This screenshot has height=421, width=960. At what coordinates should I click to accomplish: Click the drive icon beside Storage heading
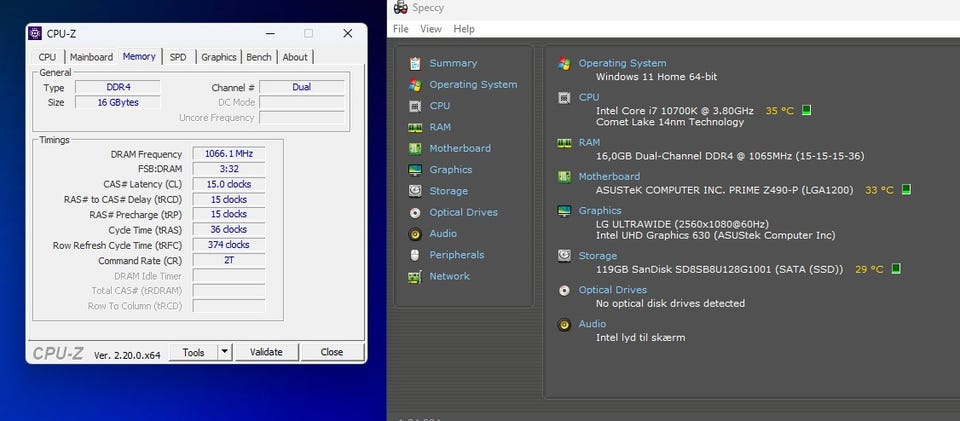(x=564, y=256)
